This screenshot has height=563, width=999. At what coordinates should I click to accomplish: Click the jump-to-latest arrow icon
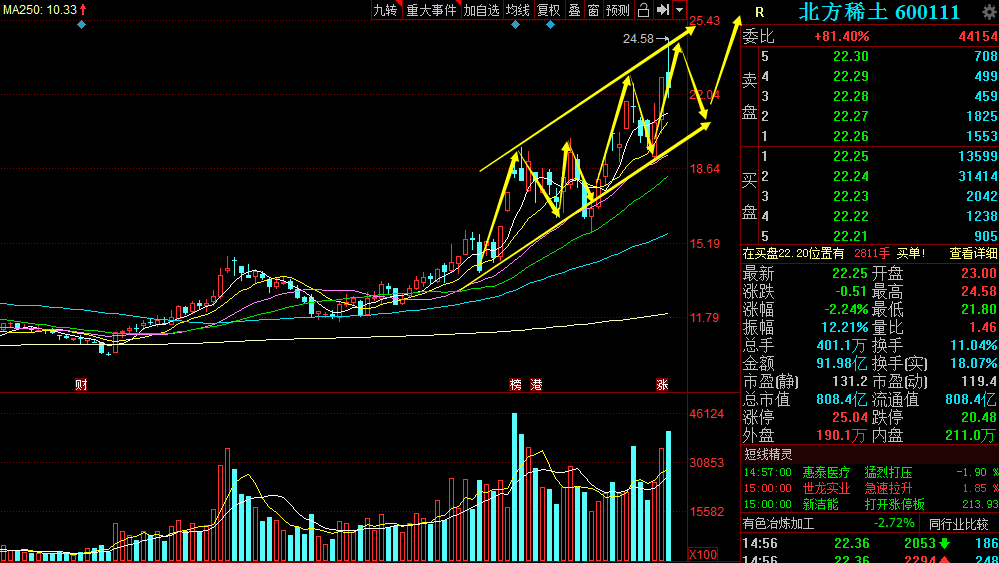663,10
